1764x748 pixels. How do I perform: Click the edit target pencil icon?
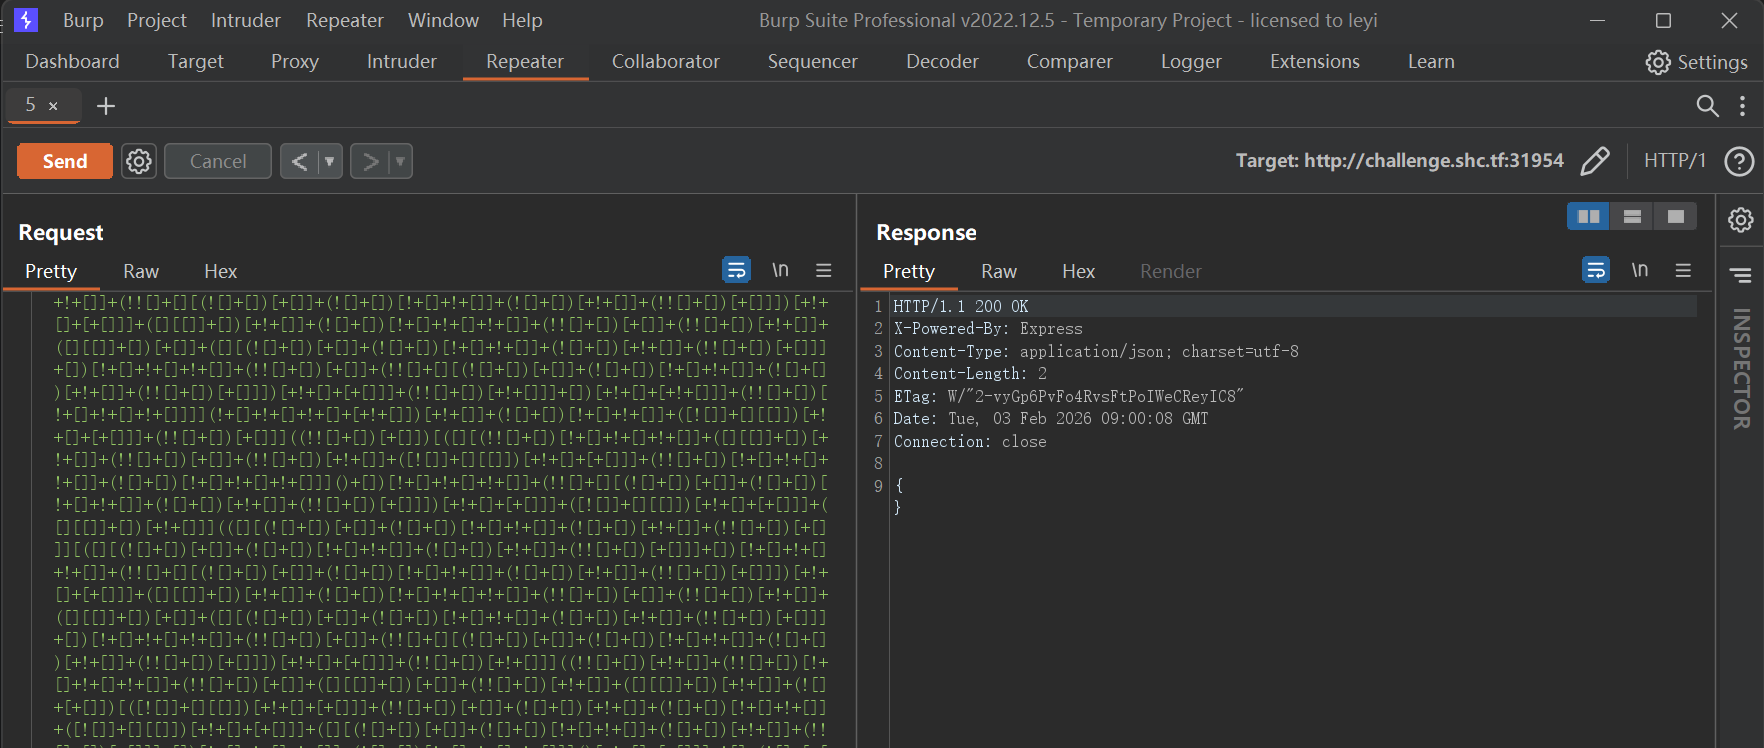click(x=1595, y=161)
